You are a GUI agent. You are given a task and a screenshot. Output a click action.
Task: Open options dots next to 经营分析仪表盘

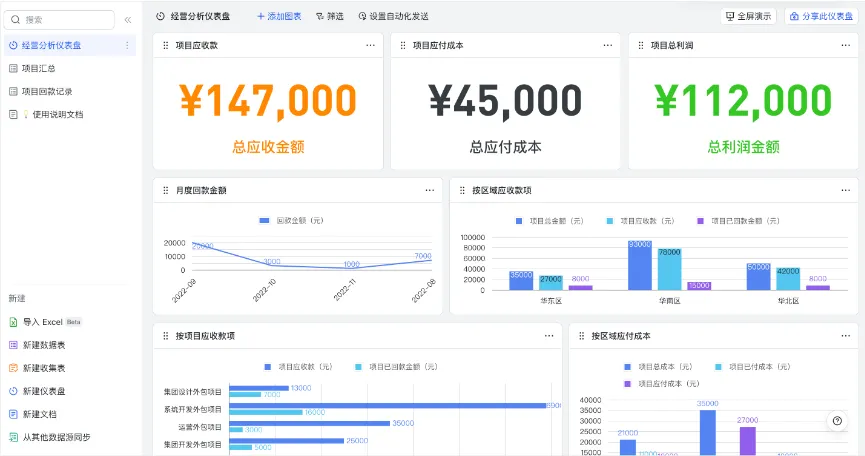[x=127, y=45]
